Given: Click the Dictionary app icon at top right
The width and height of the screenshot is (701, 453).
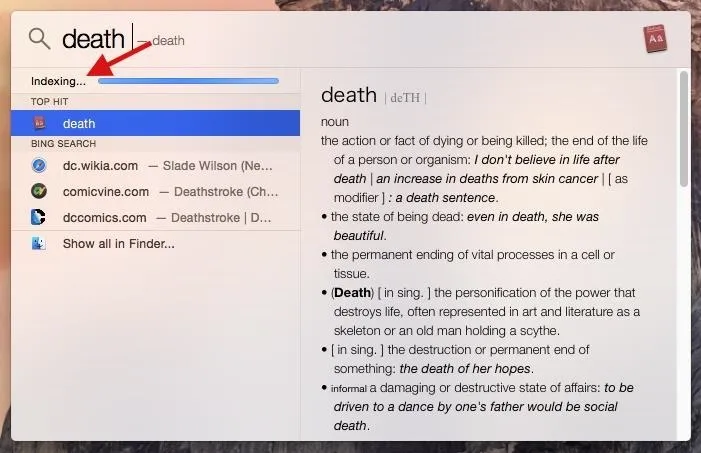Looking at the screenshot, I should tap(655, 39).
